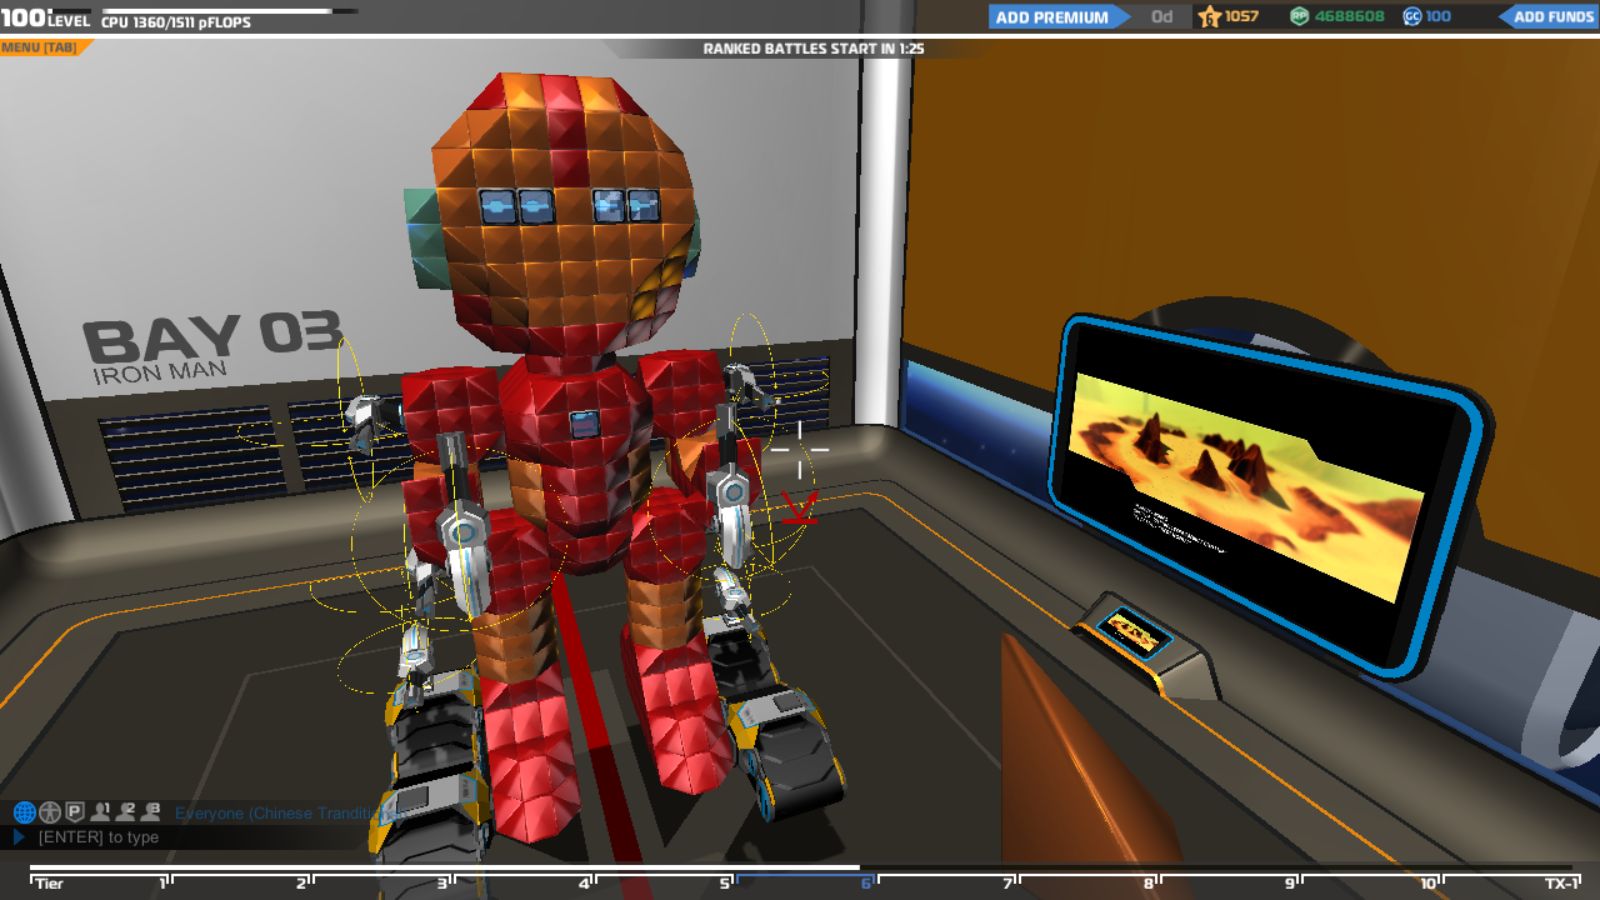Image resolution: width=1600 pixels, height=900 pixels.
Task: Choose private chat slot 3 icon
Action: (x=151, y=811)
